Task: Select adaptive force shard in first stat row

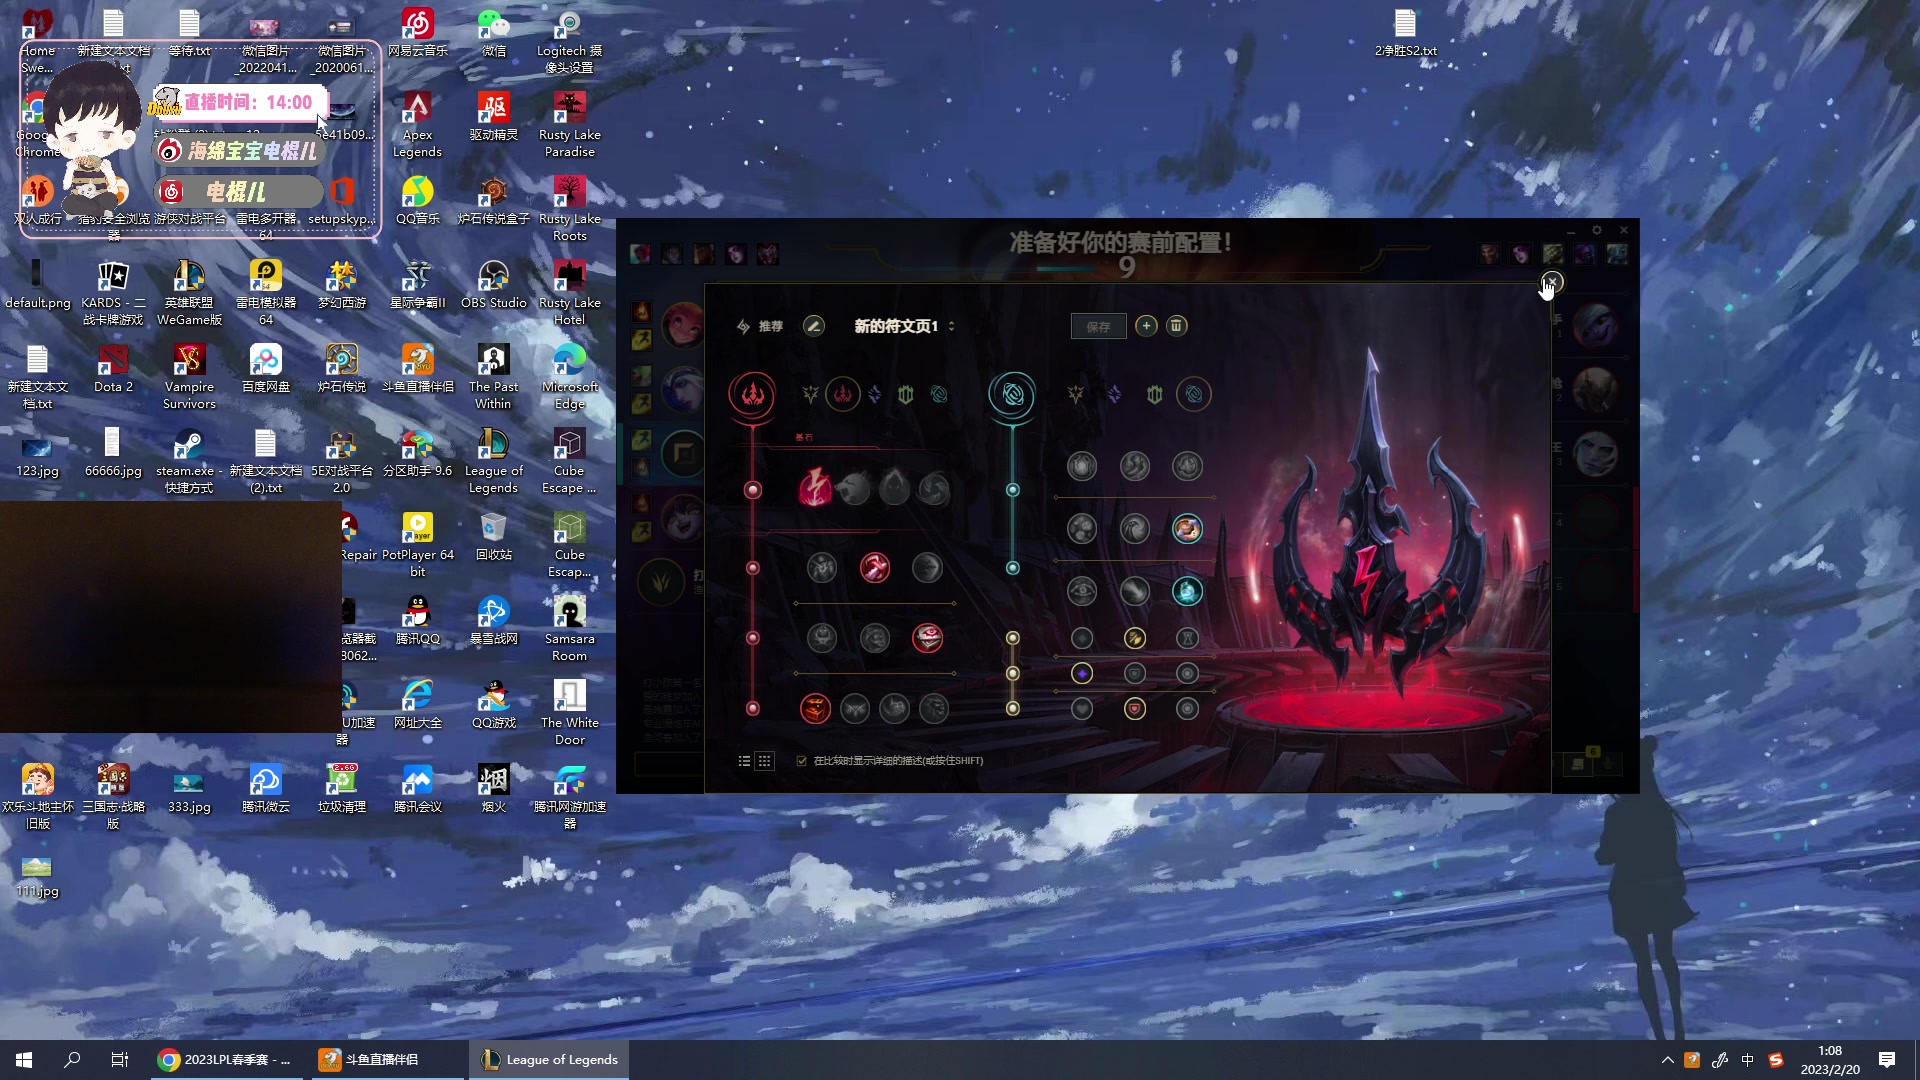Action: [x=1082, y=638]
